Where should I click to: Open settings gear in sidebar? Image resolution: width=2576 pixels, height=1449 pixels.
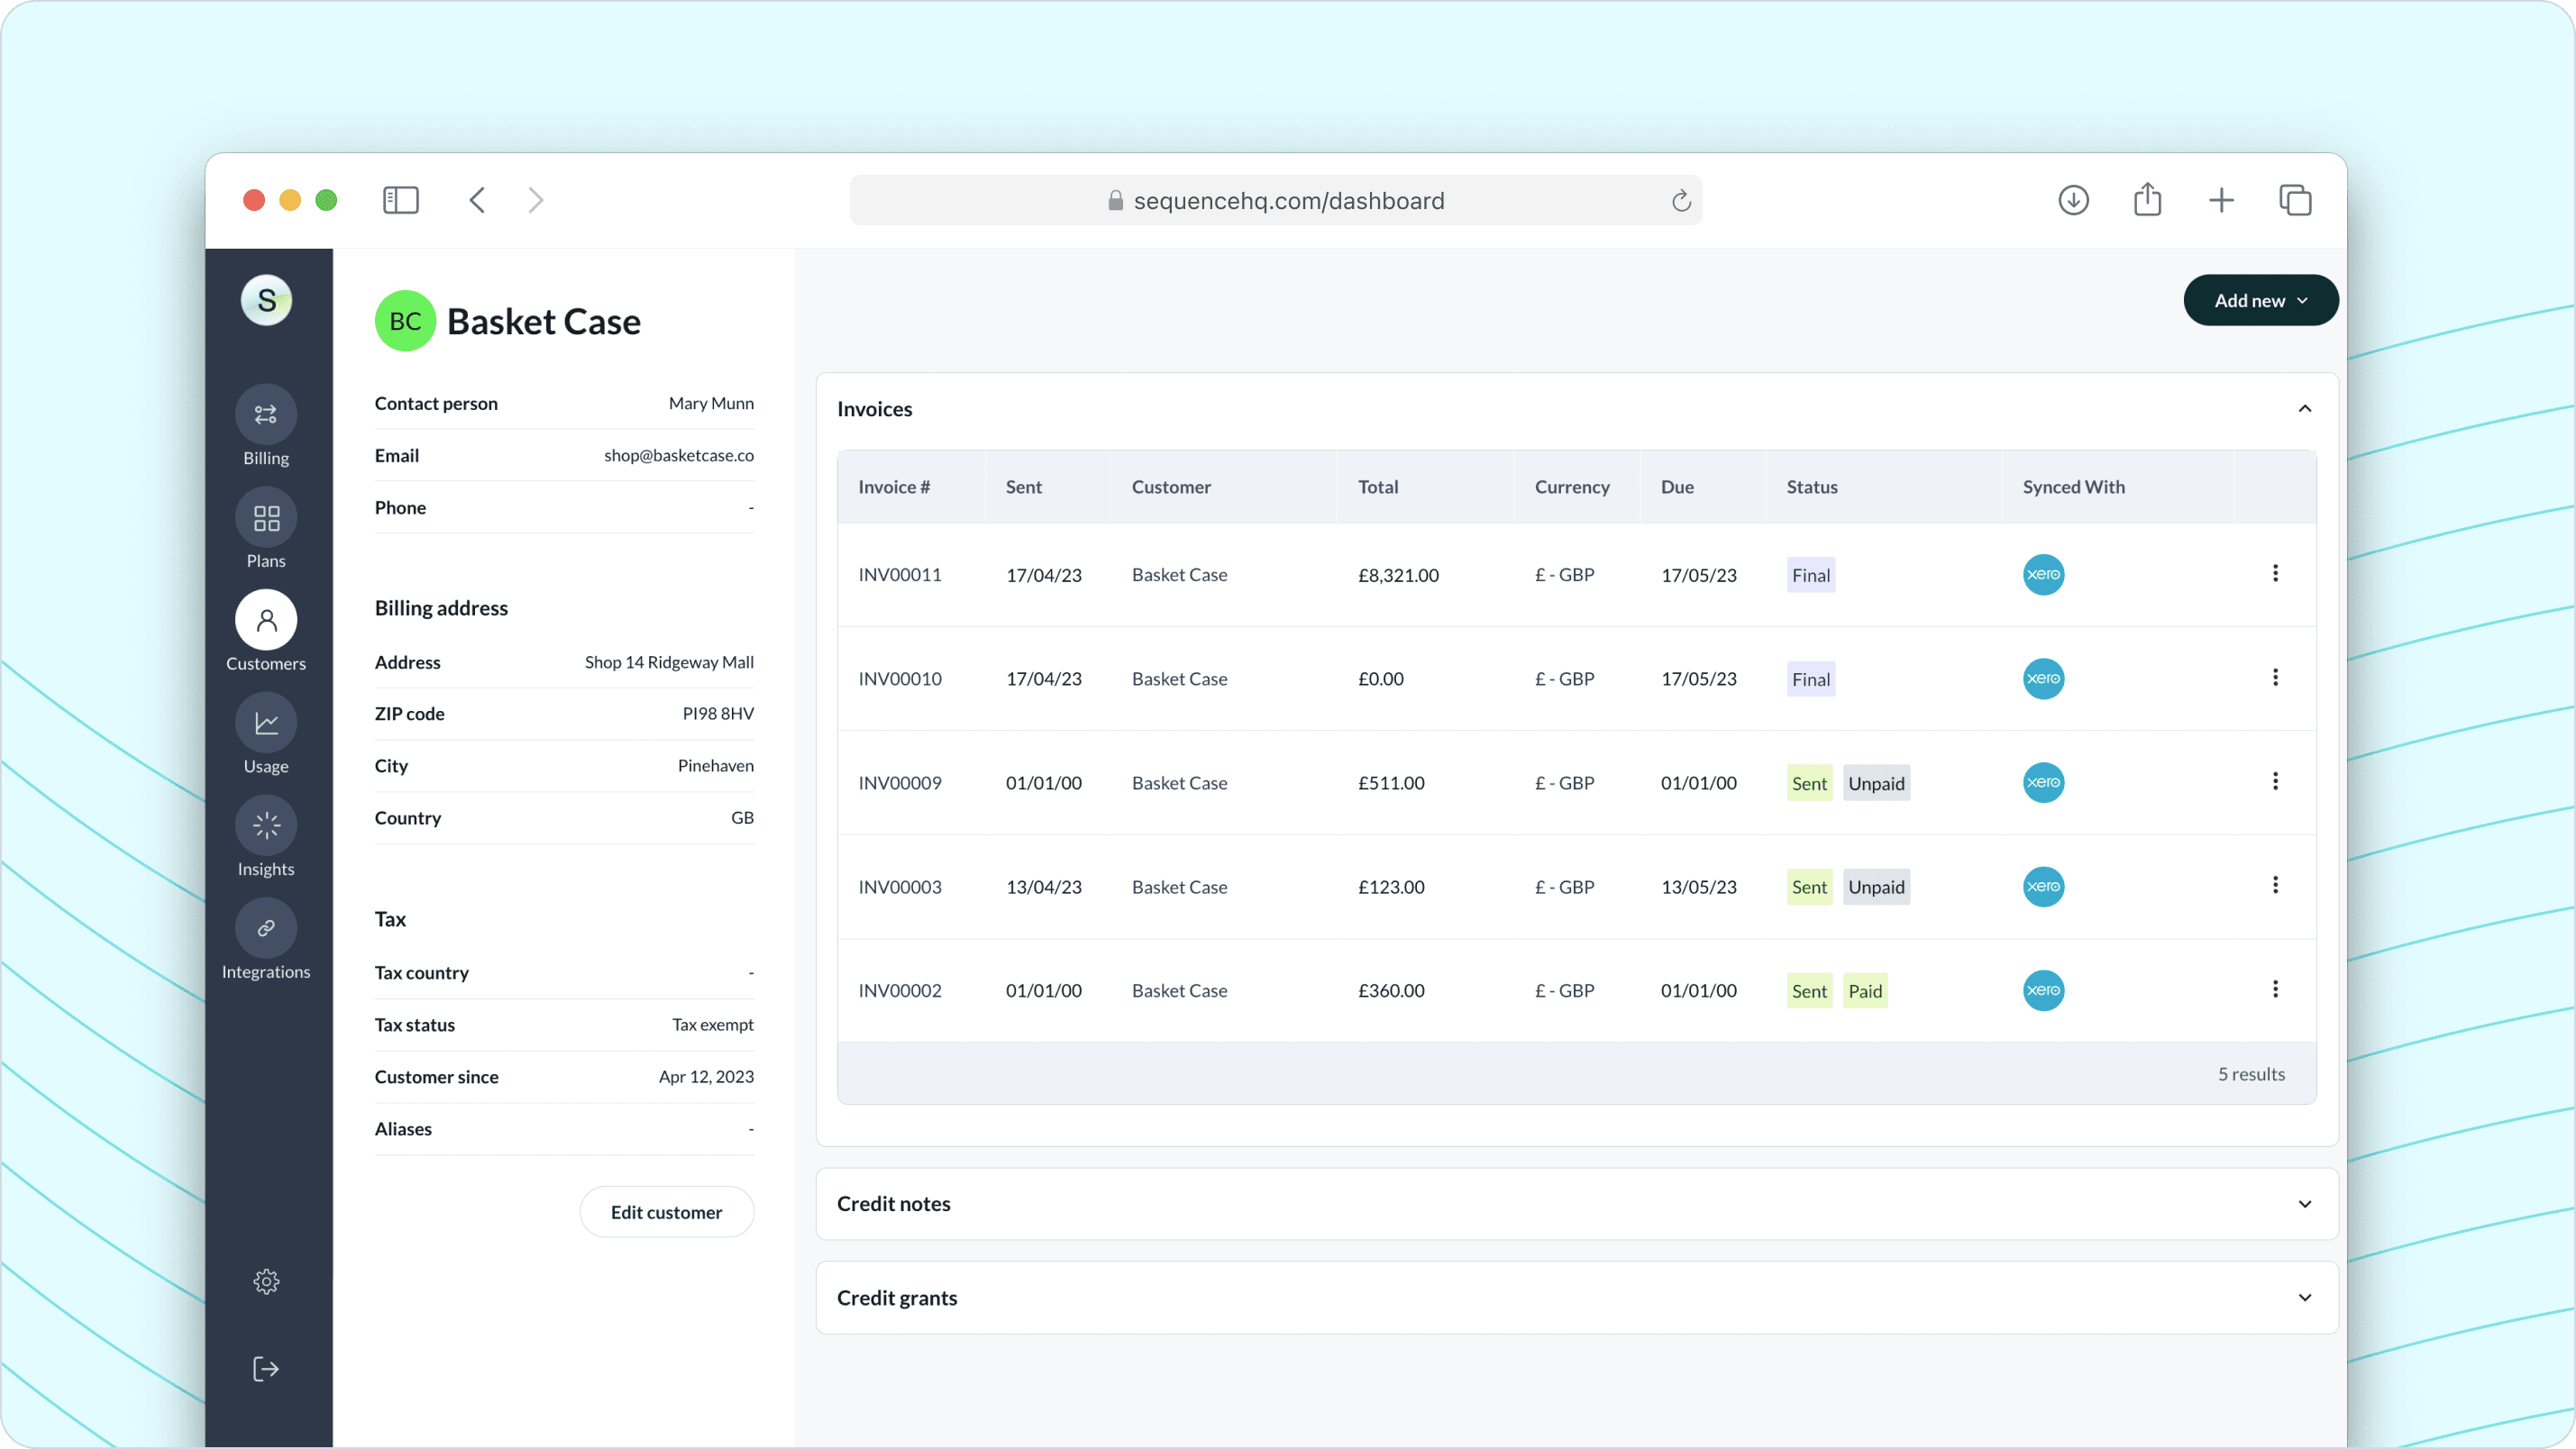pyautogui.click(x=266, y=1281)
